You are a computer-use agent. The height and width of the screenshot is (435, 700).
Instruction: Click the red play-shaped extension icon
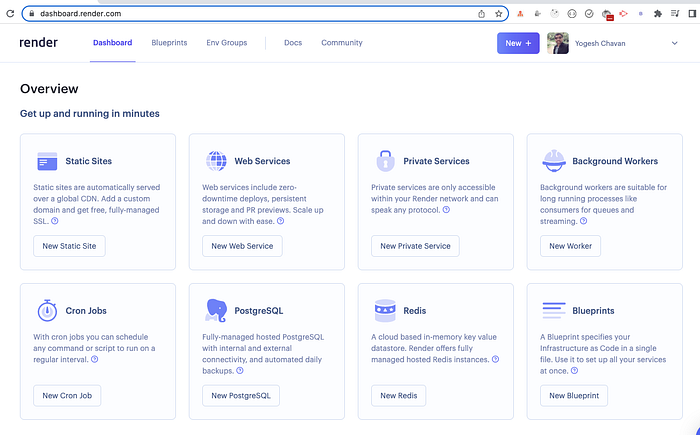624,14
